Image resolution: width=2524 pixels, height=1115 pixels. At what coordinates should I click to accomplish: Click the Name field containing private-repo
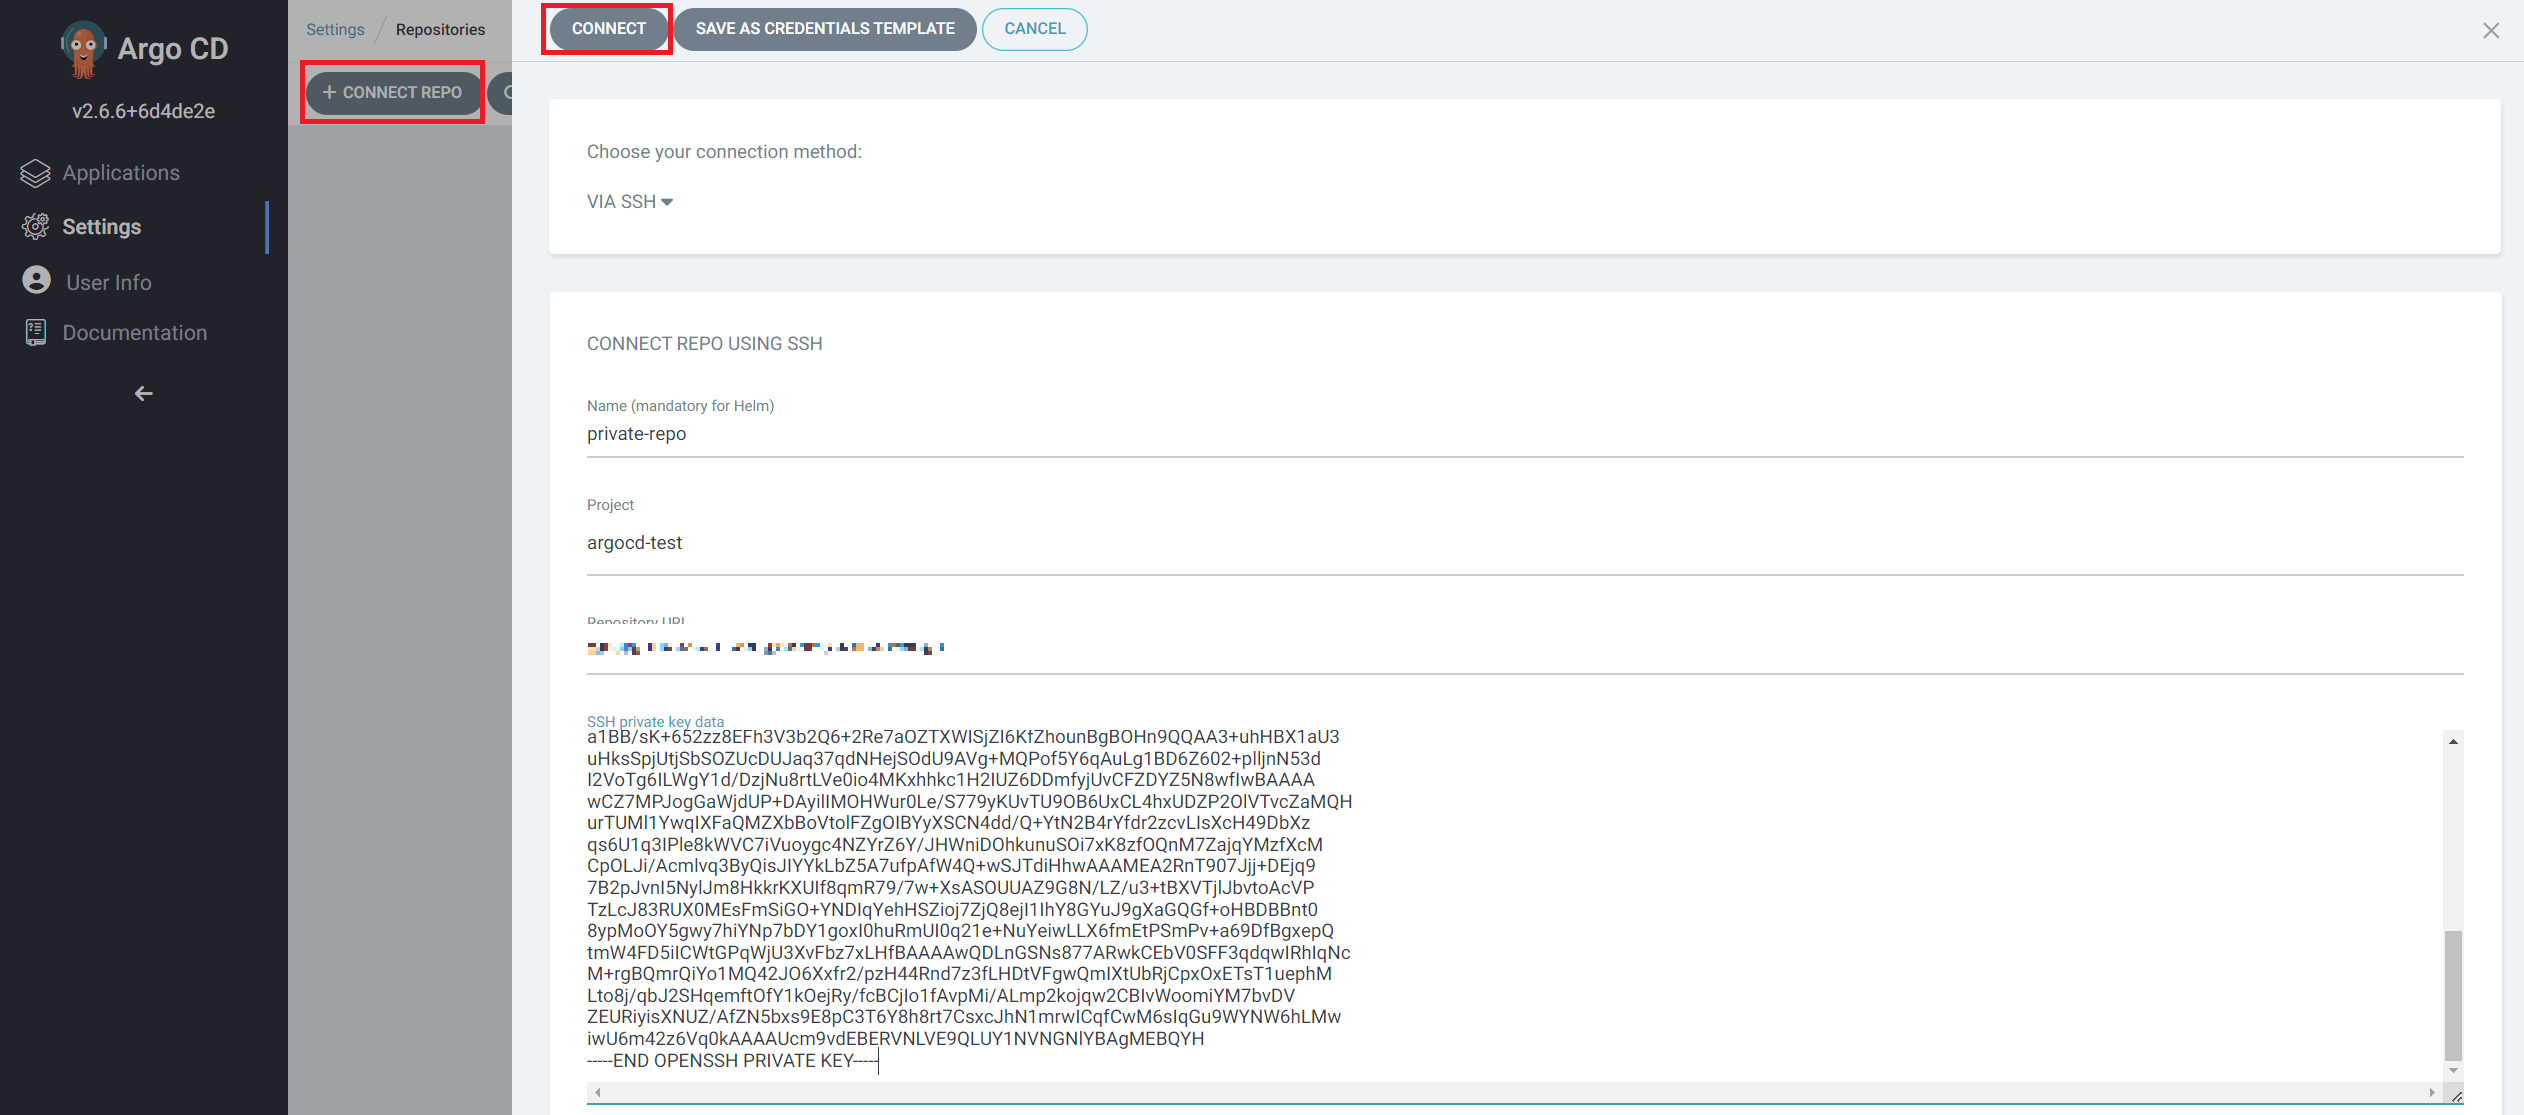[1524, 434]
